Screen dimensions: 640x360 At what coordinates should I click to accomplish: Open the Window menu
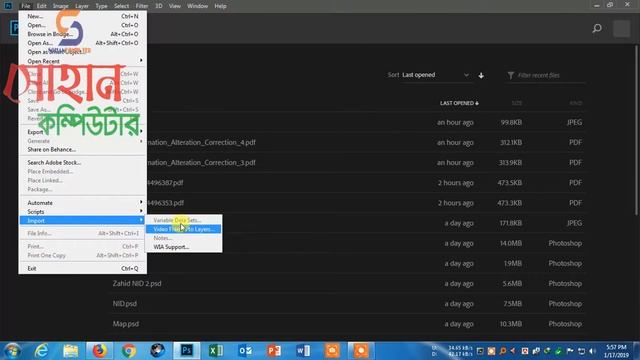pos(198,6)
